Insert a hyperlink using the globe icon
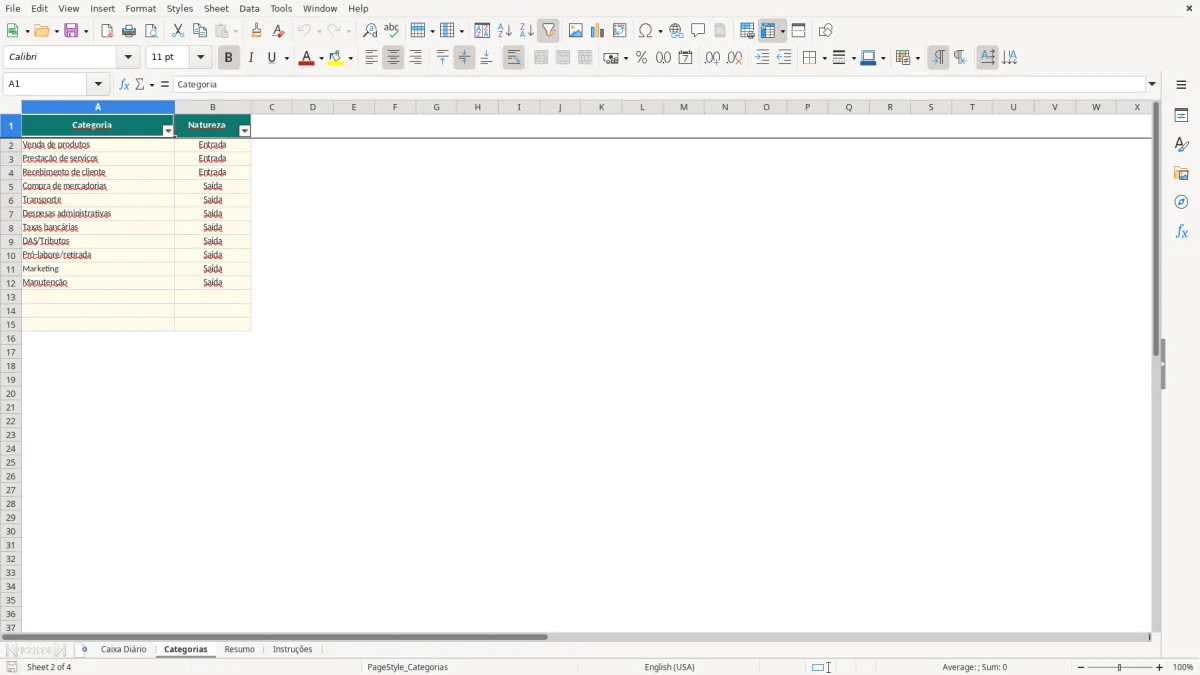This screenshot has height=675, width=1200. coord(676,31)
